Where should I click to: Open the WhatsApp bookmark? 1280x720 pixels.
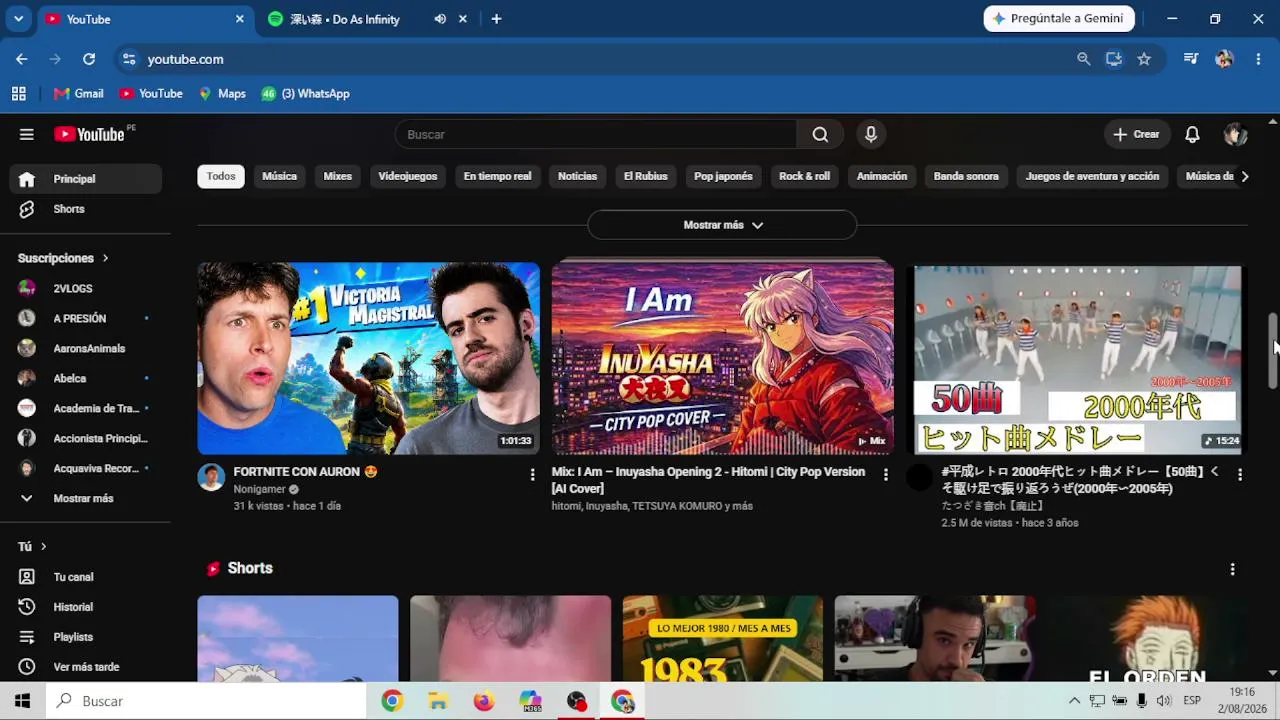(306, 94)
